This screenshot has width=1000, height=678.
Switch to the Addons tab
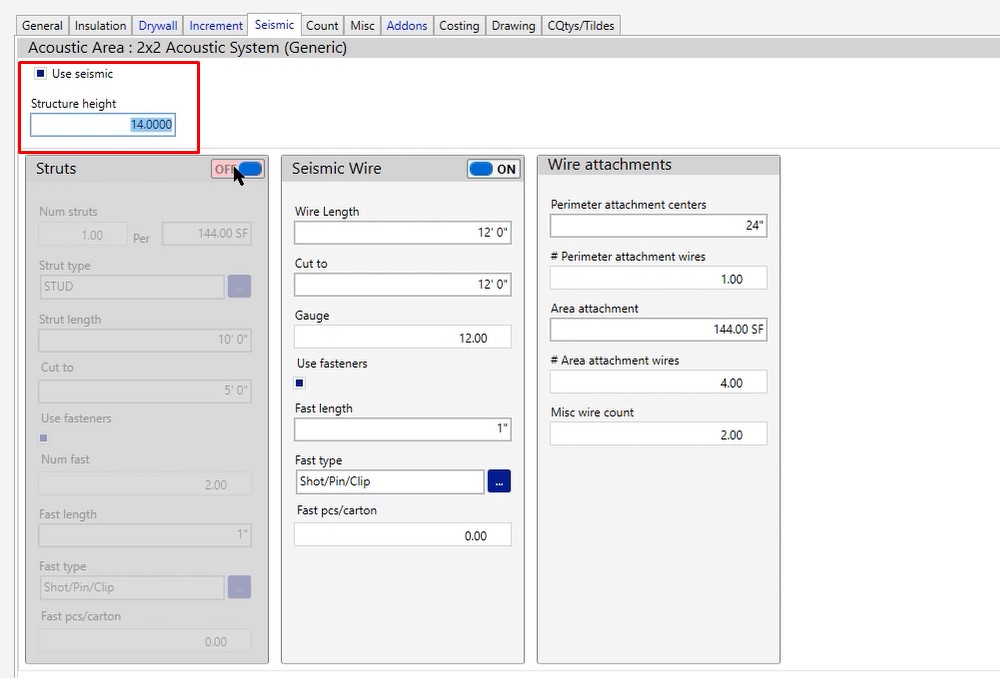(407, 25)
